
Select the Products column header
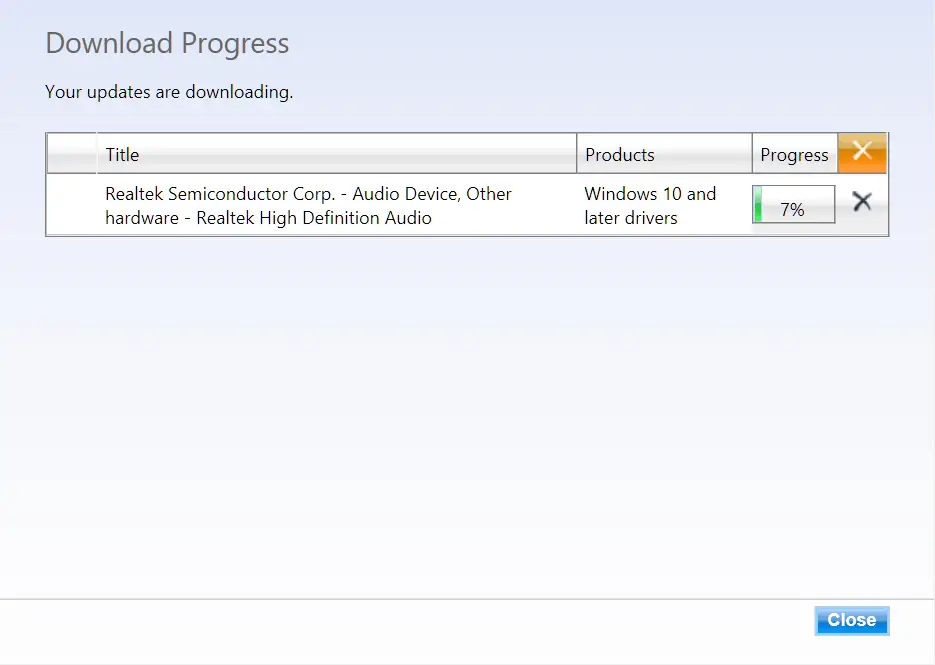tap(664, 154)
